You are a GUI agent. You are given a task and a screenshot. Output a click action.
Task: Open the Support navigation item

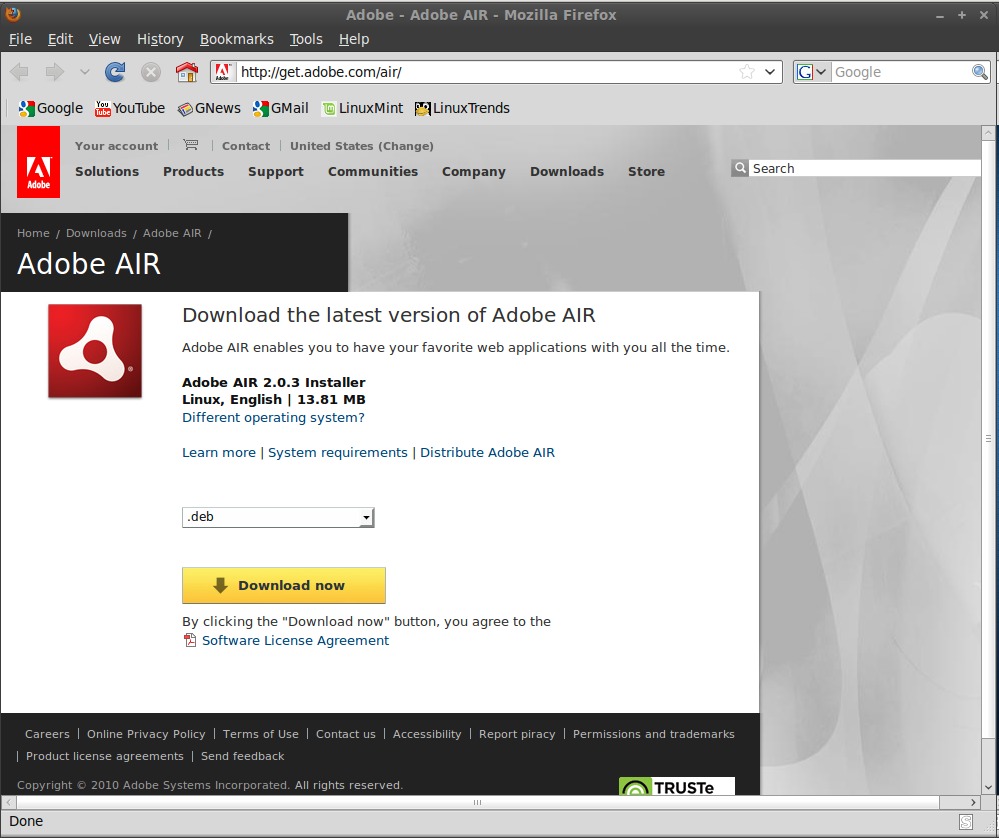click(x=276, y=171)
